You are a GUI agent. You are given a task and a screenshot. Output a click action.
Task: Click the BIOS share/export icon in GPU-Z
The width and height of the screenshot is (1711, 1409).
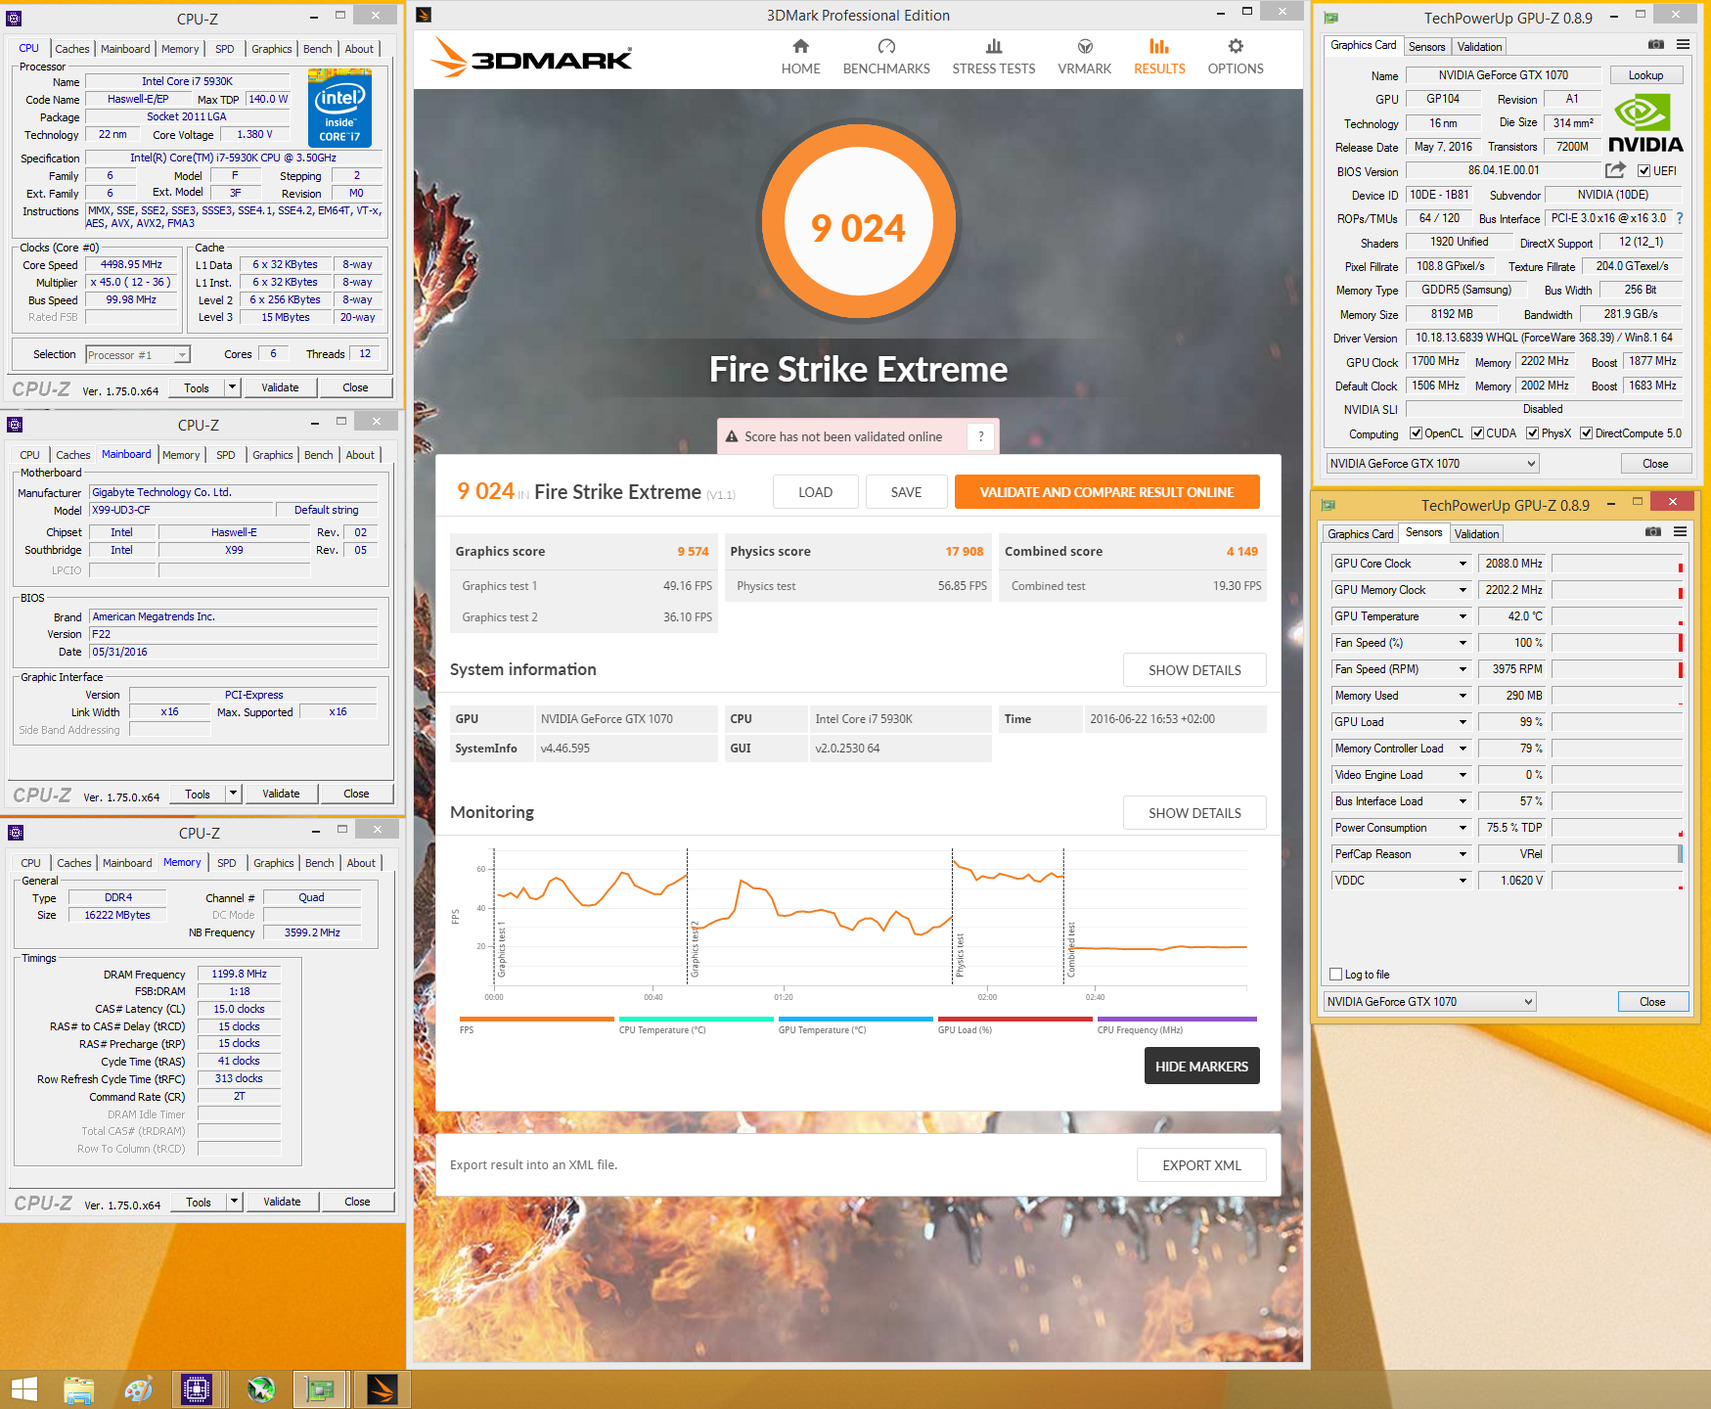1615,171
